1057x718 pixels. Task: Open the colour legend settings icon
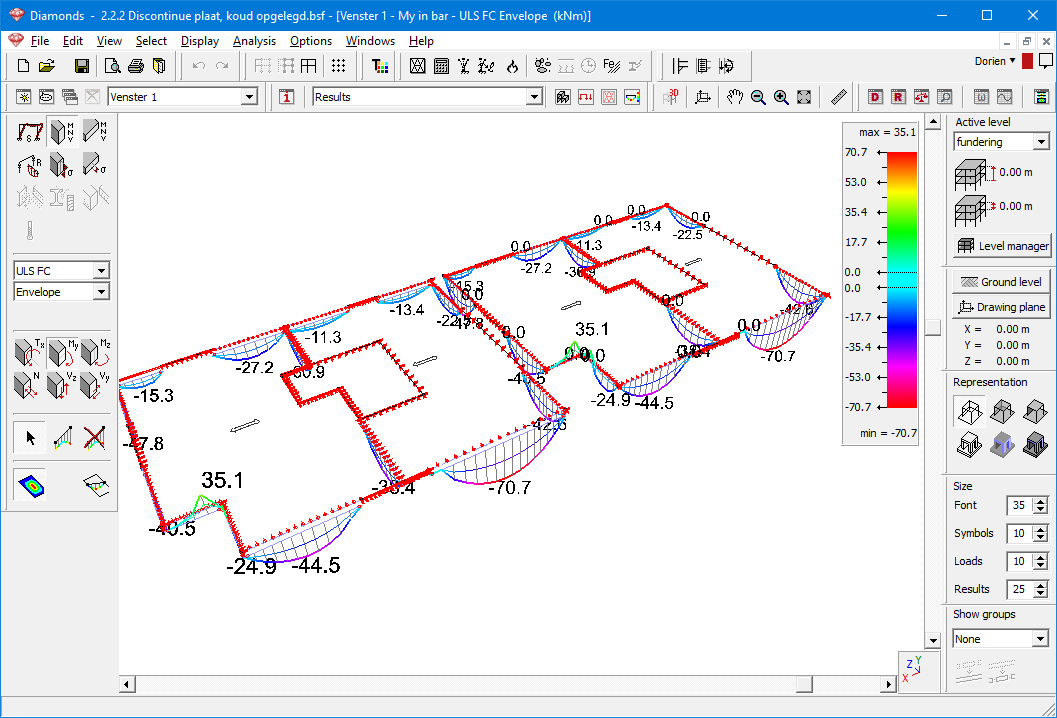pyautogui.click(x=1041, y=97)
